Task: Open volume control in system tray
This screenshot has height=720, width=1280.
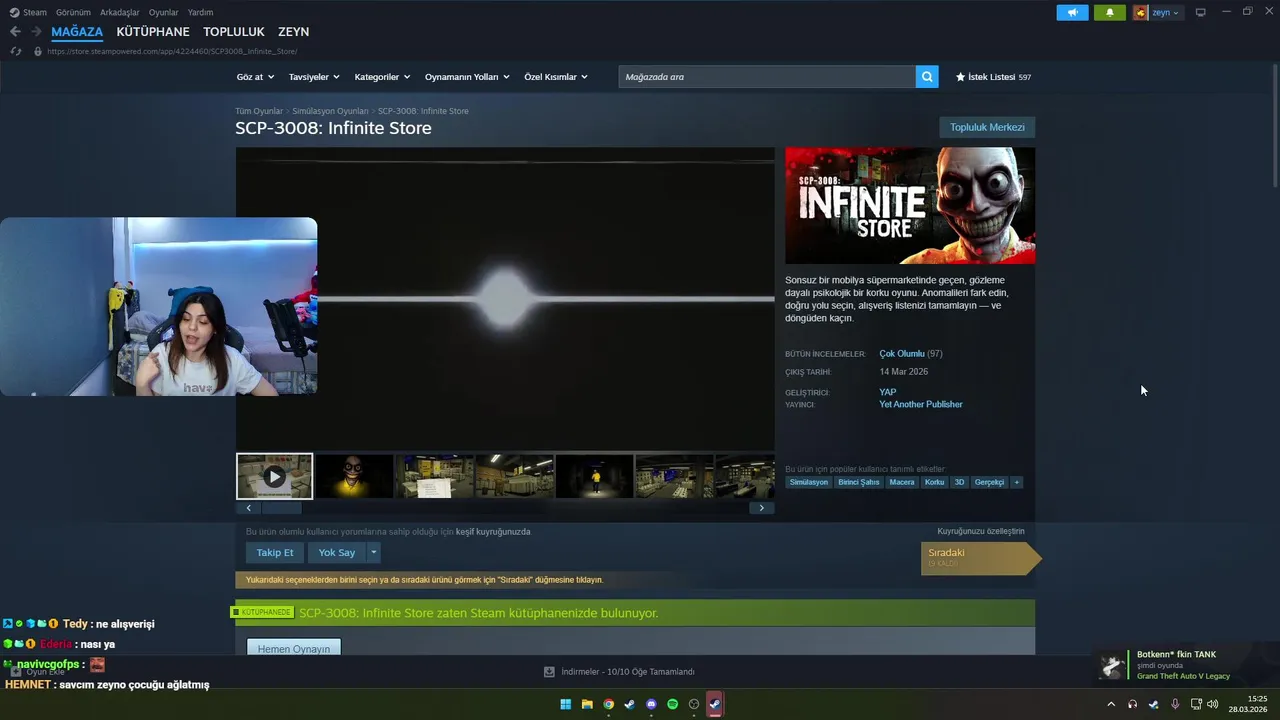Action: pos(1213,704)
